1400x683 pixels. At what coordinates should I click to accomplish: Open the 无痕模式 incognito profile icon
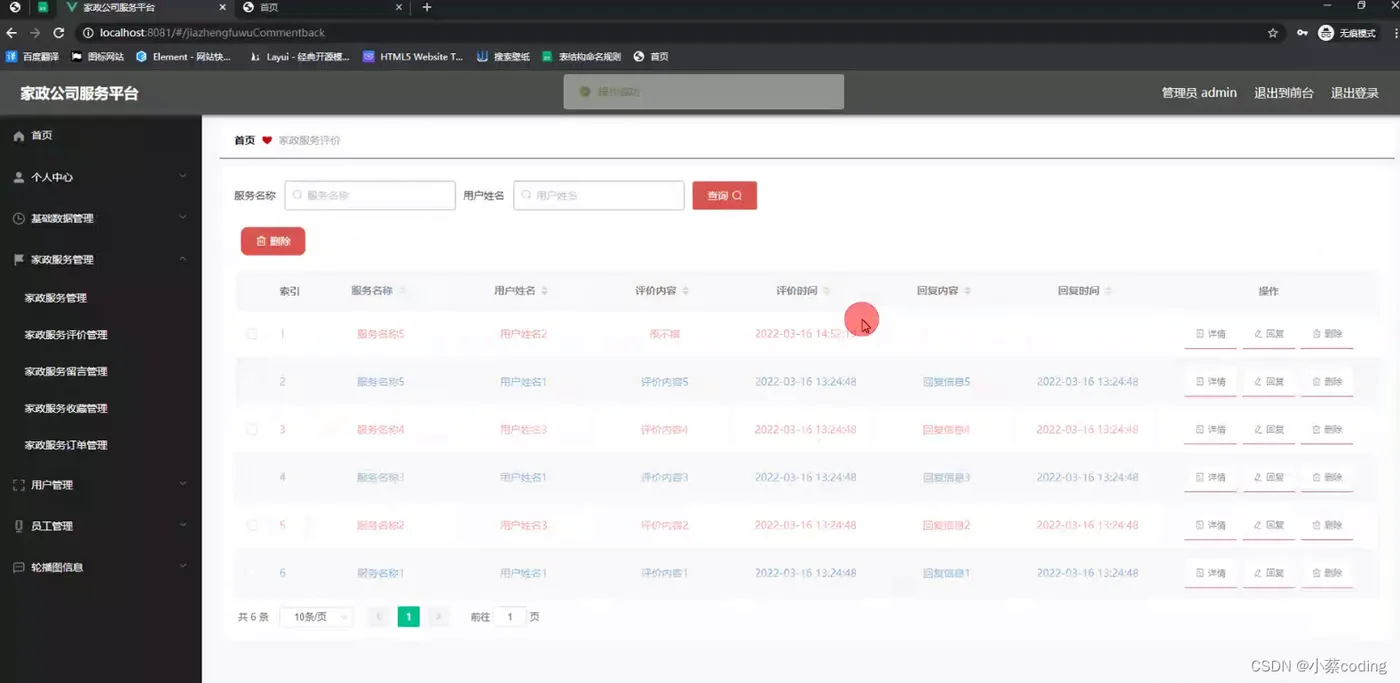tap(1326, 33)
